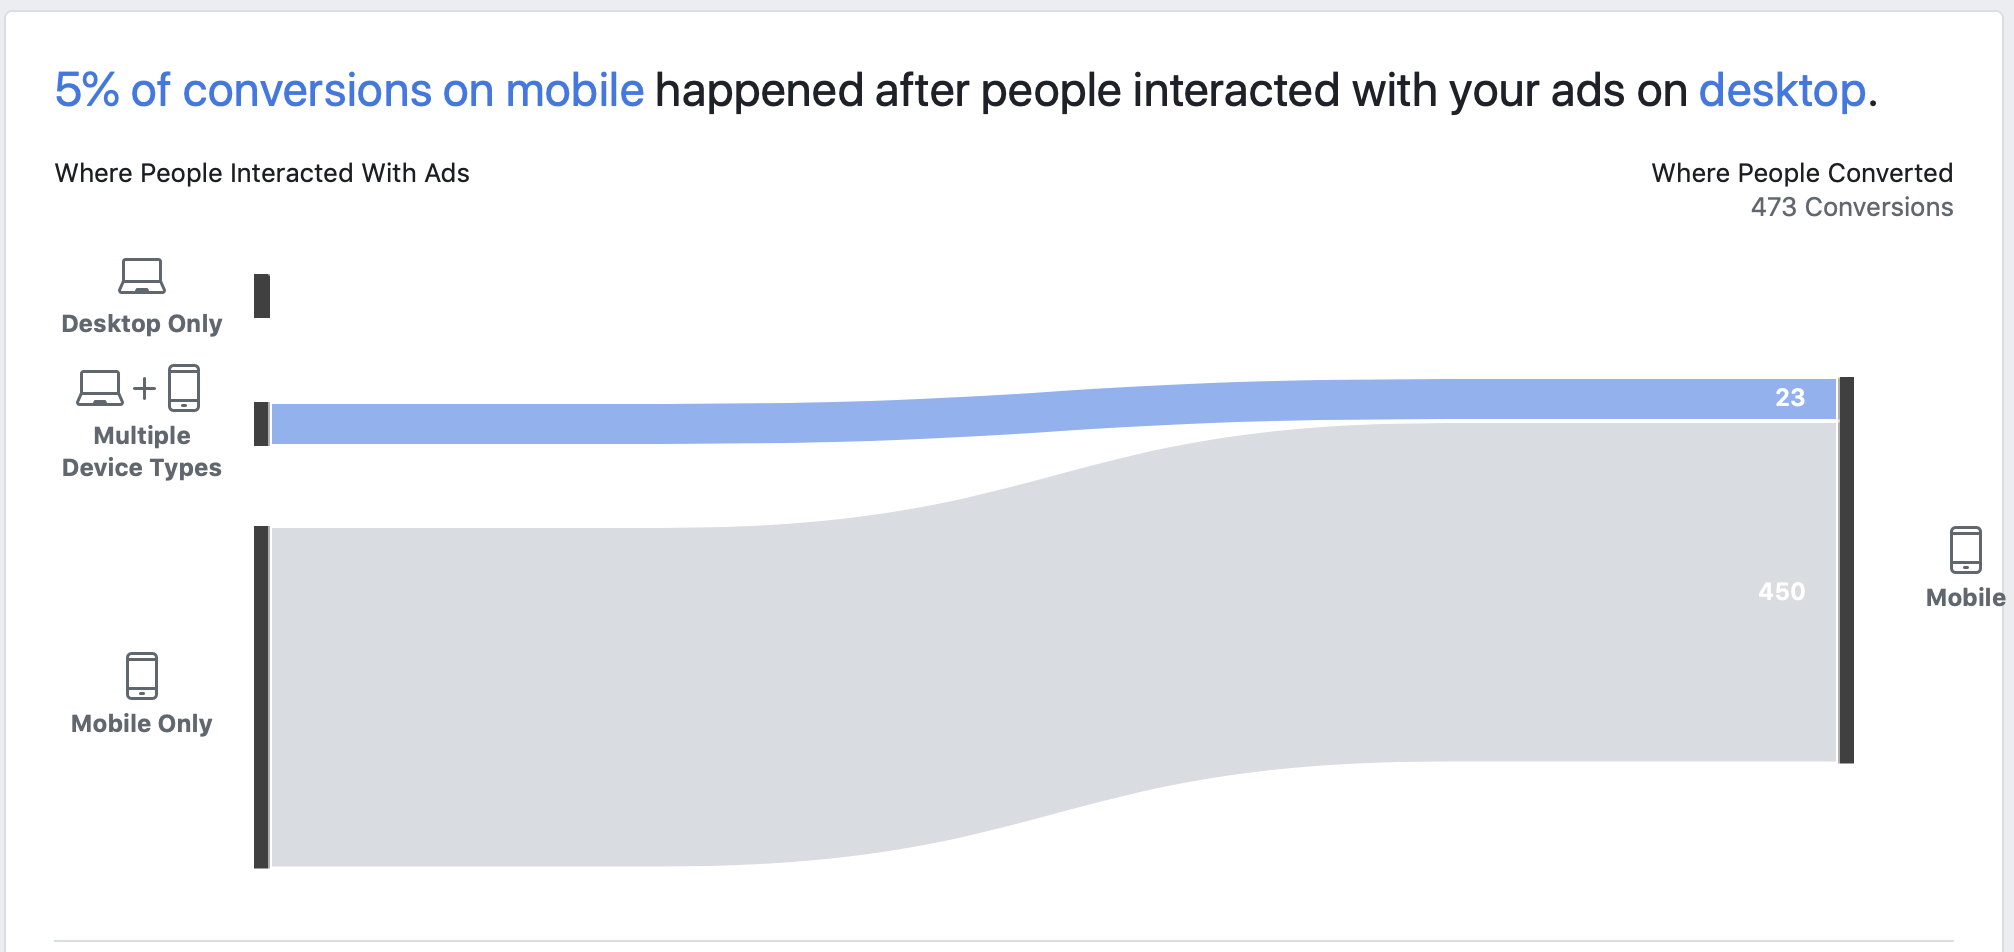Screen dimensions: 2014x952
Task: Click the 473 Conversions text
Action: [1852, 207]
